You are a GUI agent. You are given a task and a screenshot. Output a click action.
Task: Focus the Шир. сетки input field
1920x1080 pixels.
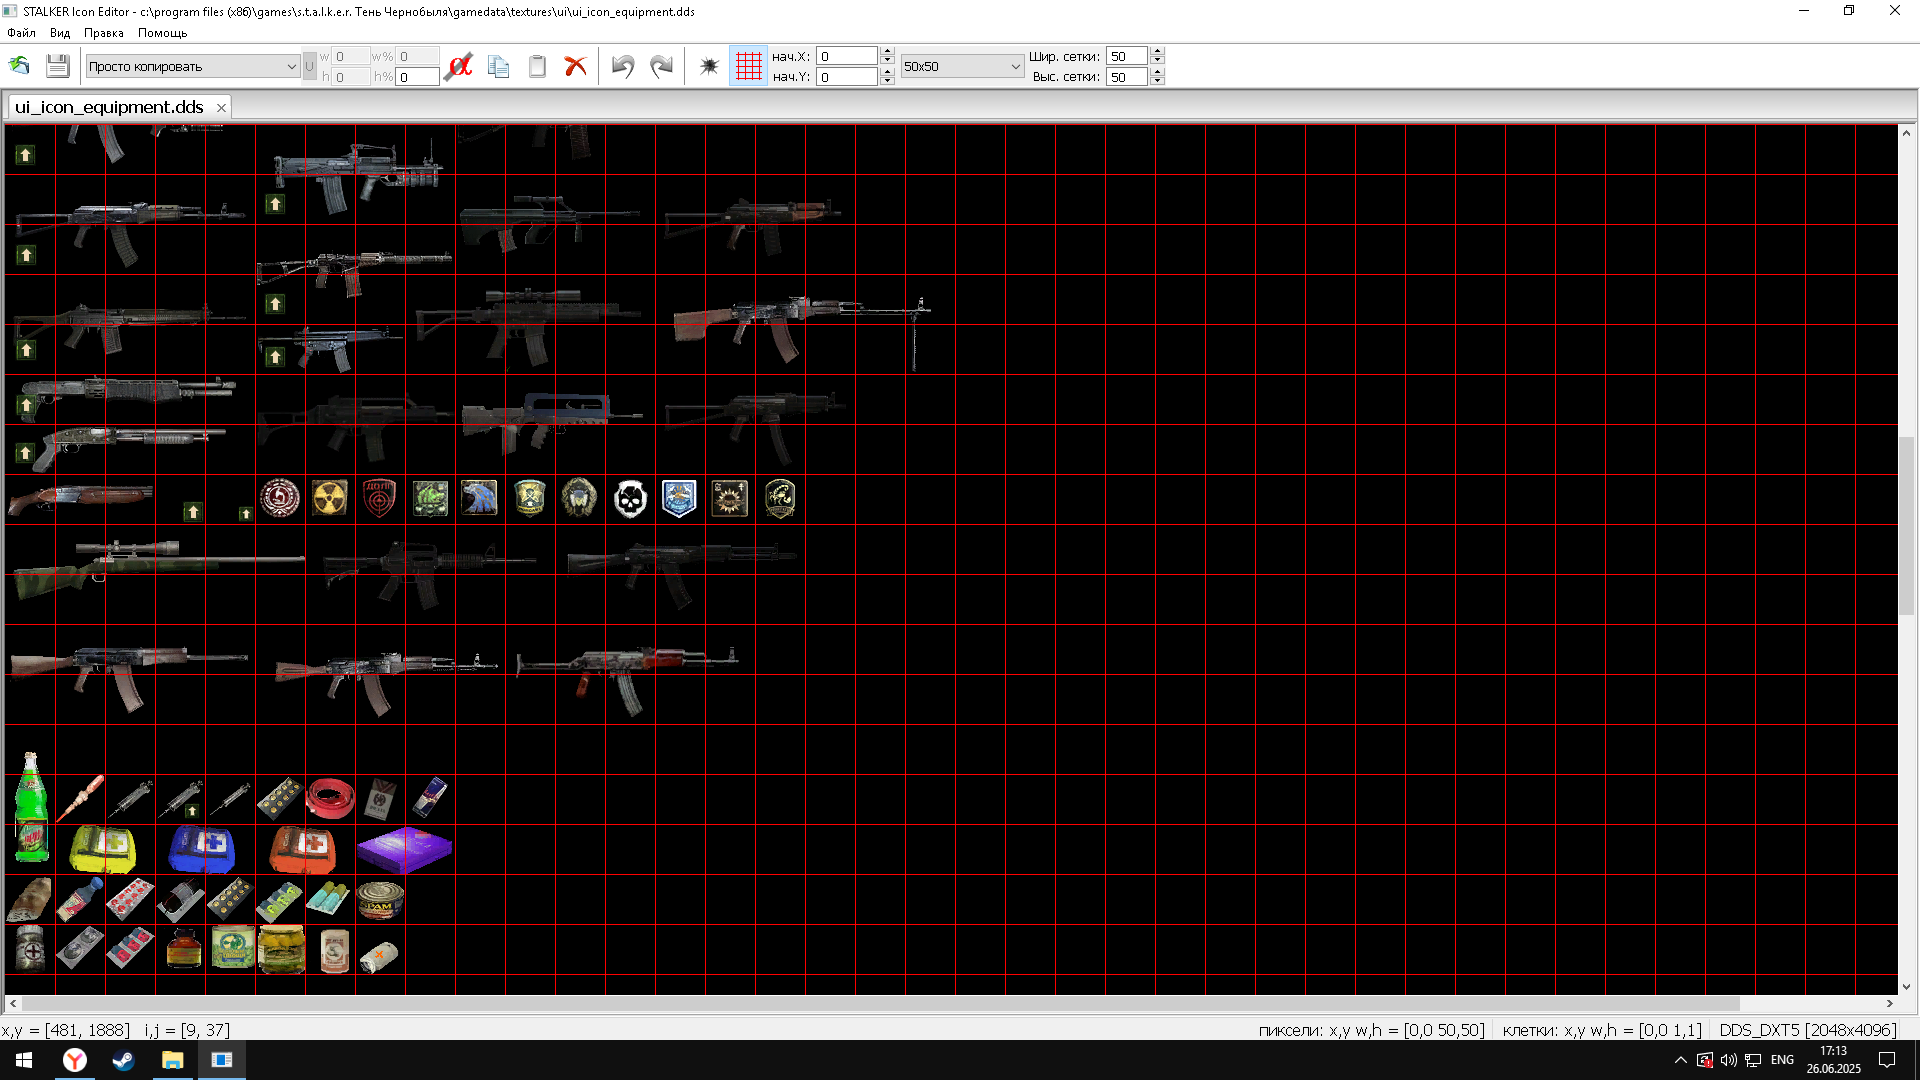pos(1127,56)
